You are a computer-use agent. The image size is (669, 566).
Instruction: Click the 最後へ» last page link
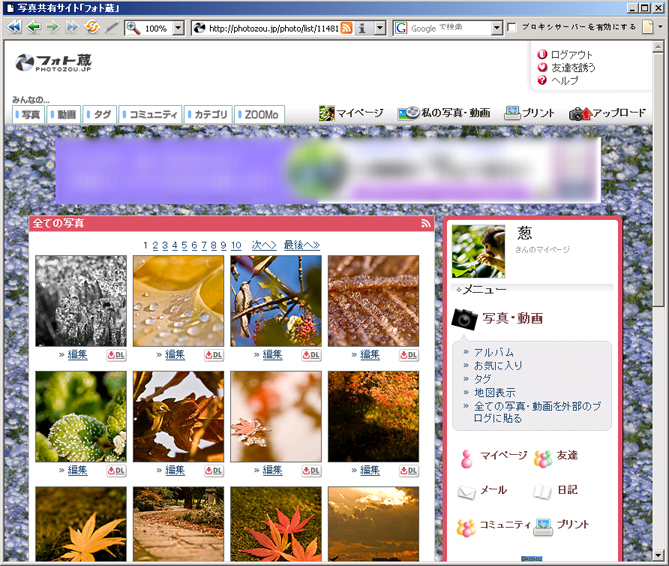pos(302,245)
